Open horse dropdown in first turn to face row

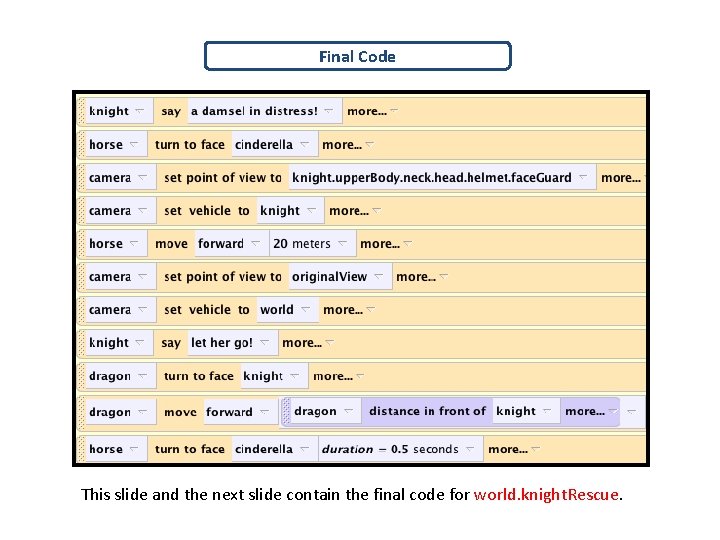(x=116, y=145)
